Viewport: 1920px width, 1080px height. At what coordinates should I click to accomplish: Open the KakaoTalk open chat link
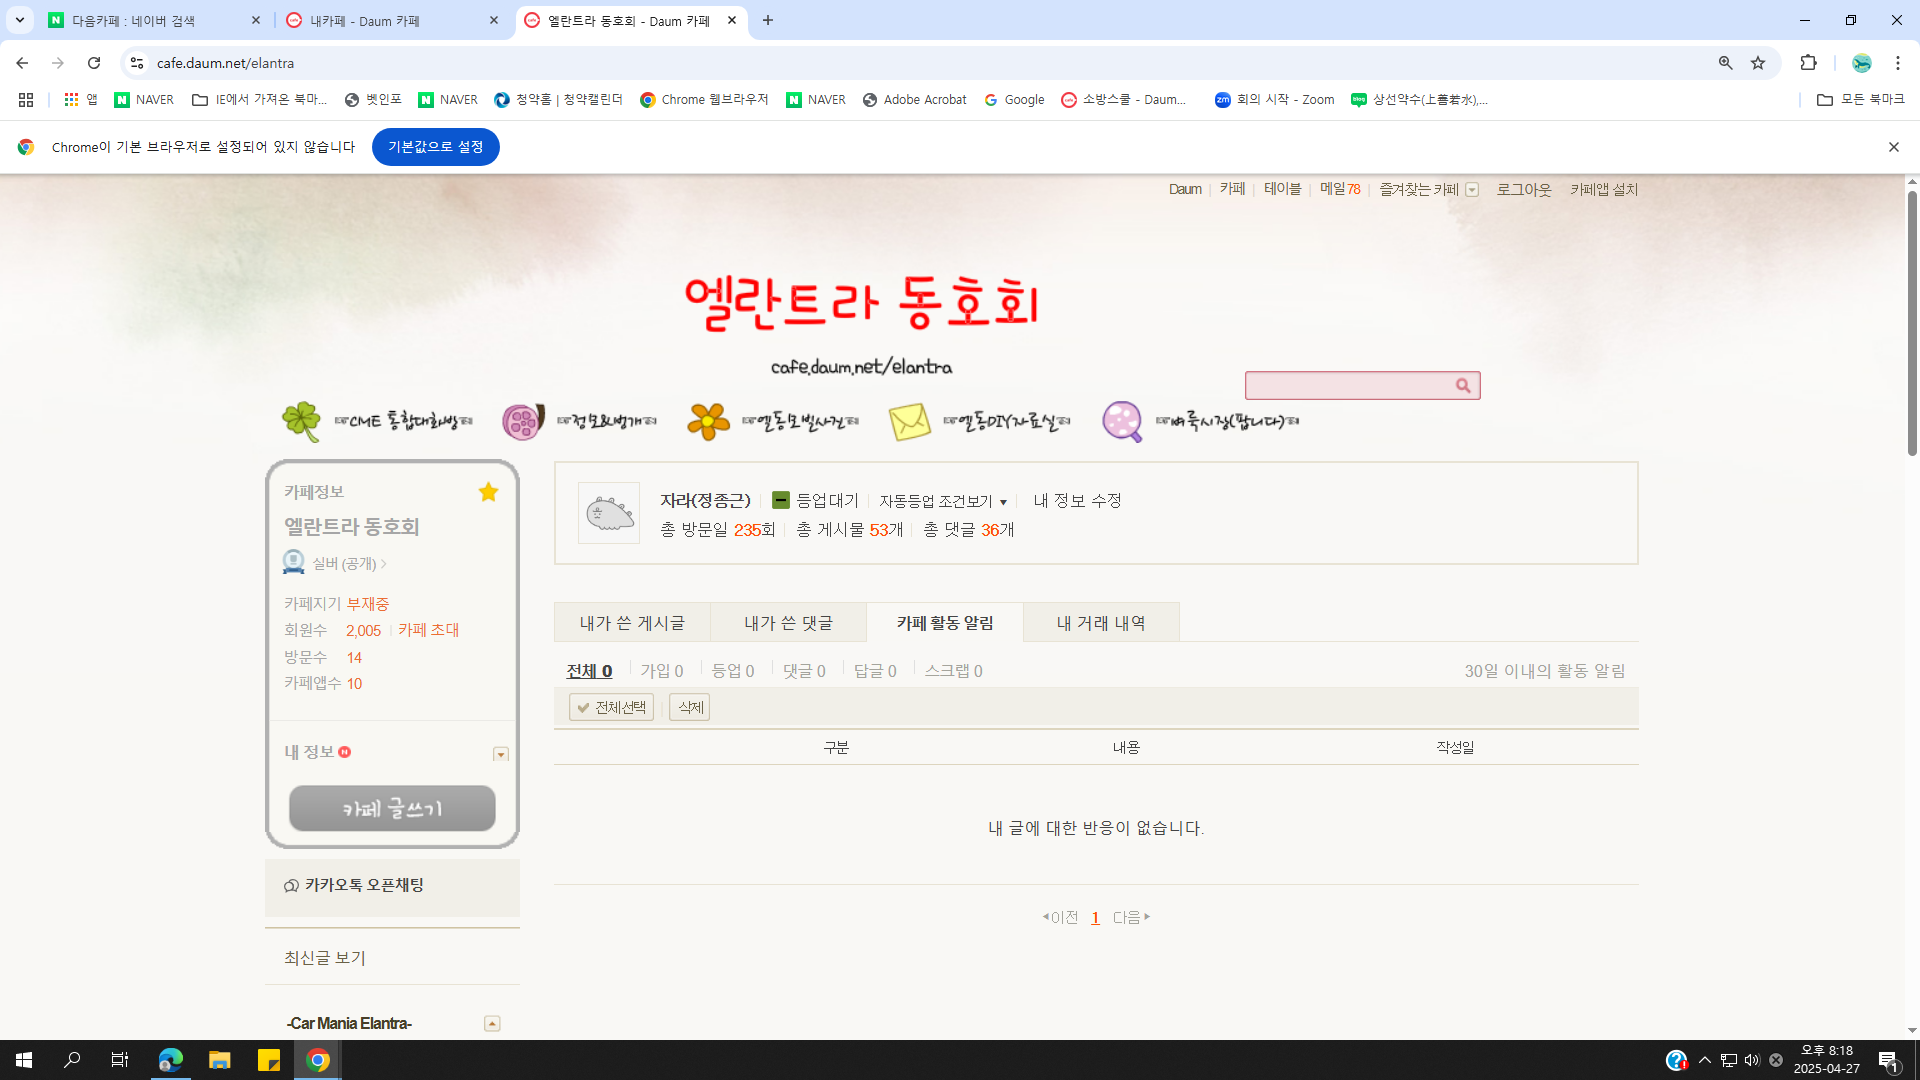[x=364, y=885]
